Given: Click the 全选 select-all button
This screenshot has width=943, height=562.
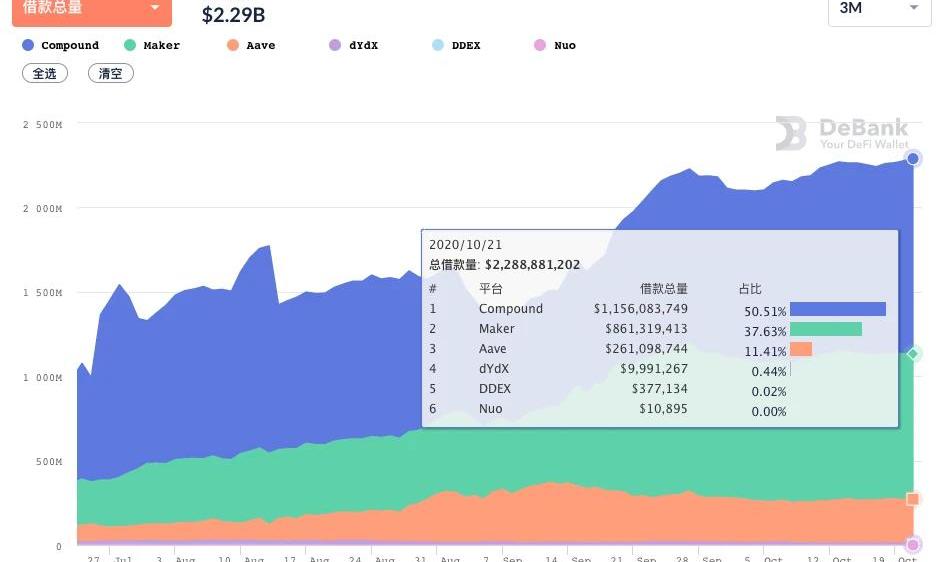Looking at the screenshot, I should [45, 73].
